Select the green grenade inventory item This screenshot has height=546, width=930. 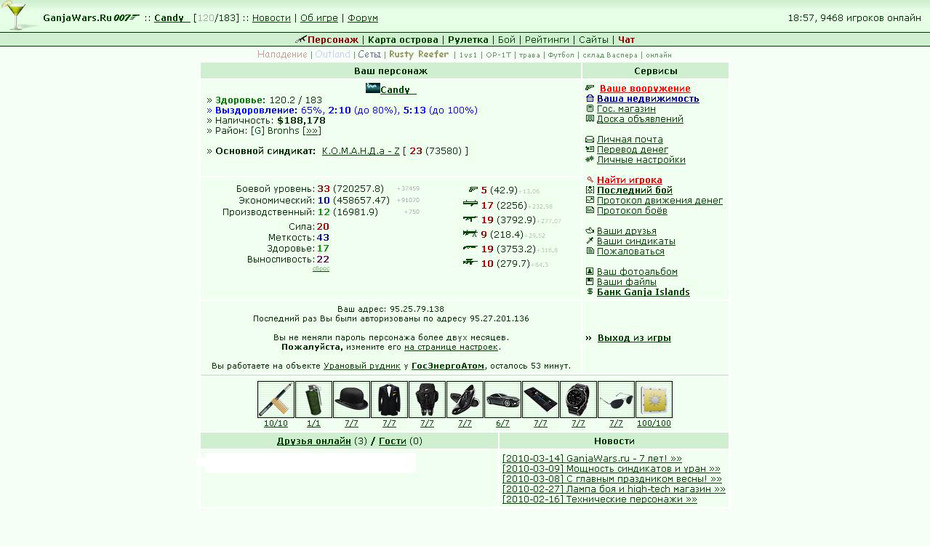coord(314,400)
